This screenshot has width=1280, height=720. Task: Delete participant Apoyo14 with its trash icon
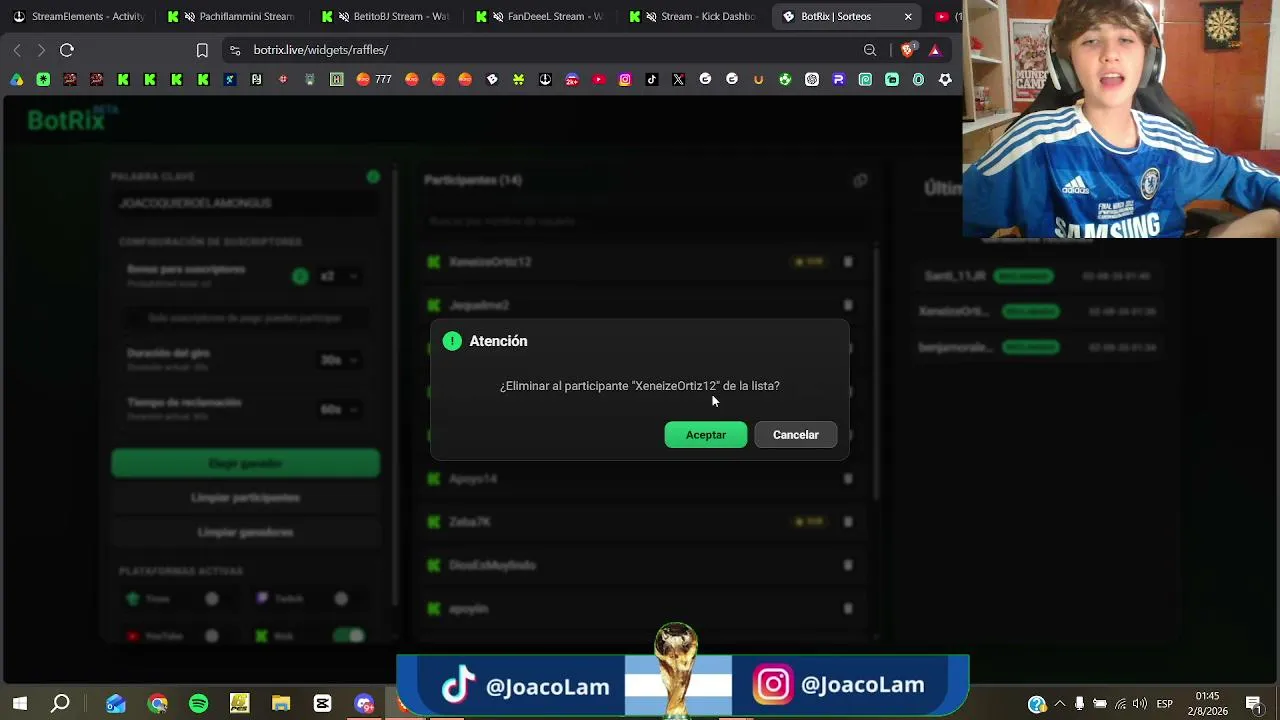(x=848, y=479)
